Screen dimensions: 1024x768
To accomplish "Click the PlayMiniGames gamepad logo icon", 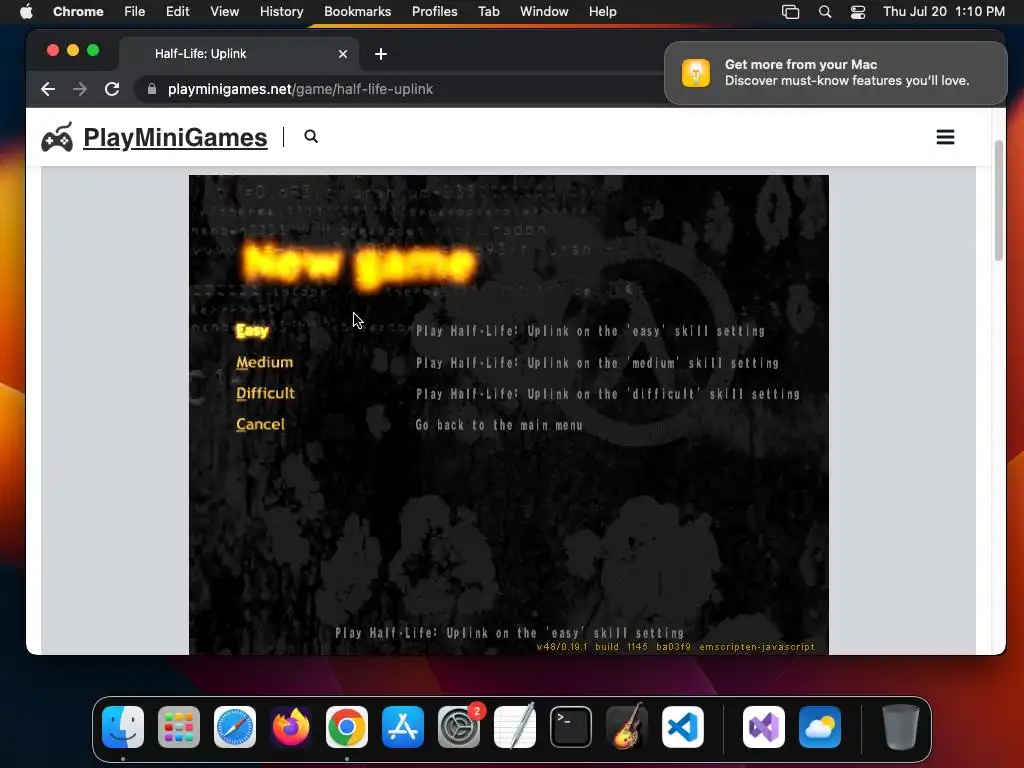I will coord(57,137).
